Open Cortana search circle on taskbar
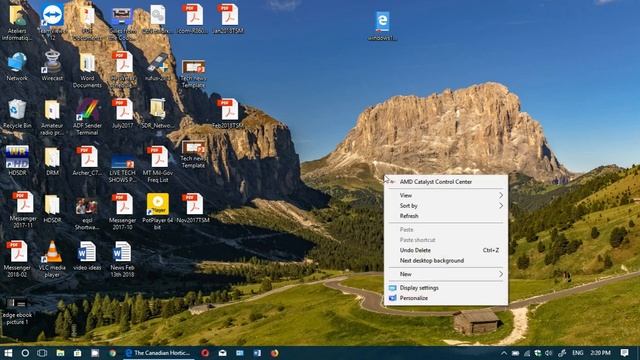 click(25, 353)
